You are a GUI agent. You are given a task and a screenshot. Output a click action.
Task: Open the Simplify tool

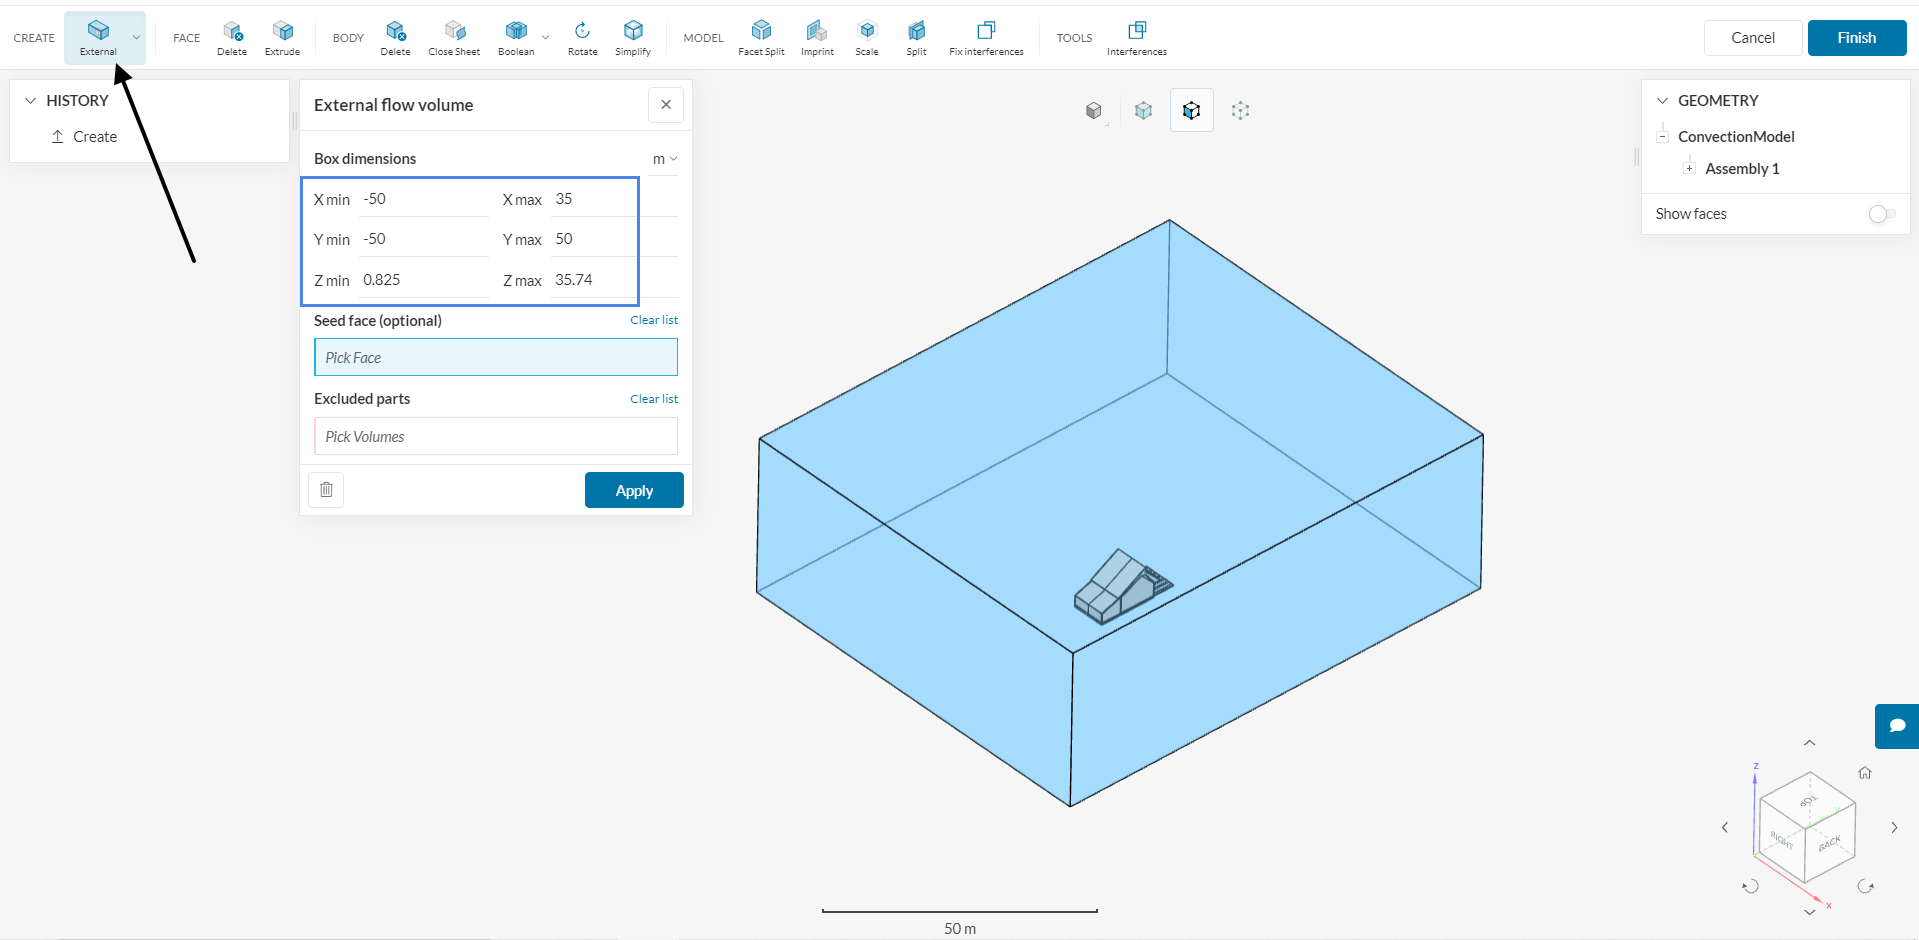point(633,38)
